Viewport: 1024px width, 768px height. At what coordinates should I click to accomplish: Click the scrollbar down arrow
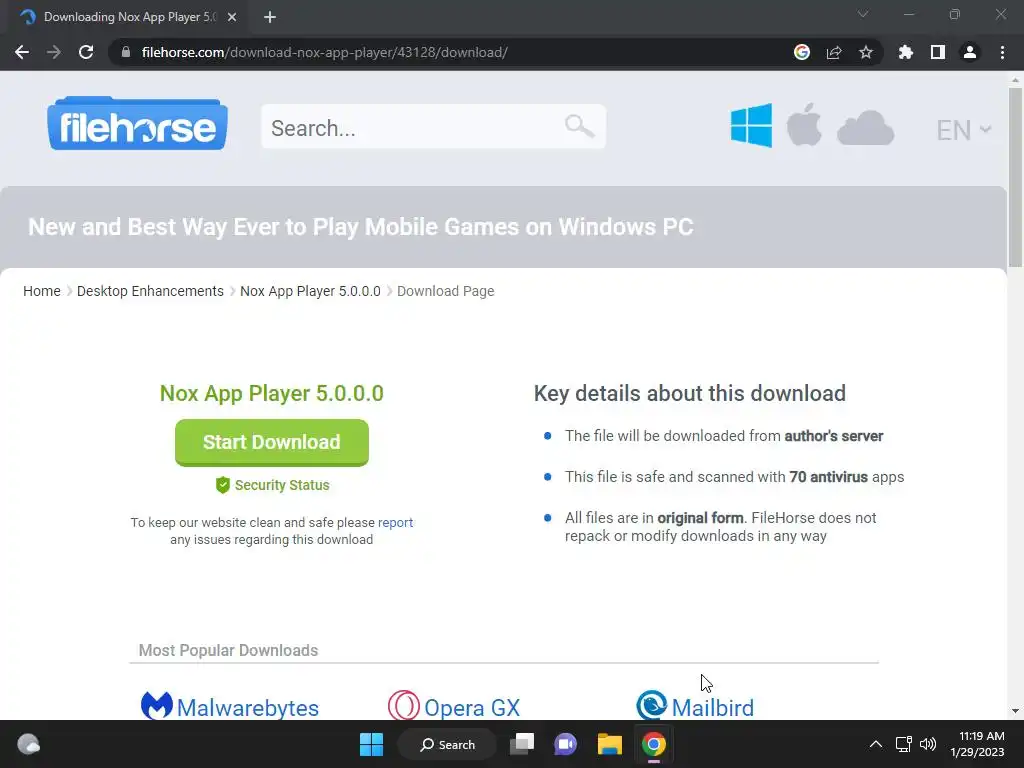(x=1015, y=711)
